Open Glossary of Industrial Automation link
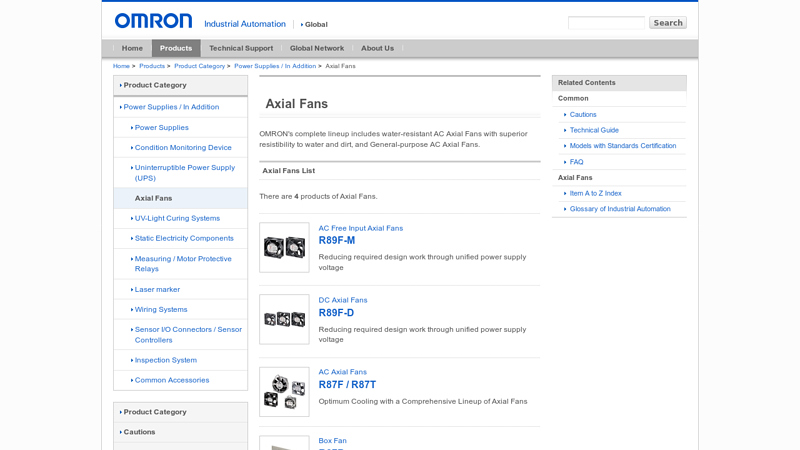800x450 pixels. click(620, 209)
